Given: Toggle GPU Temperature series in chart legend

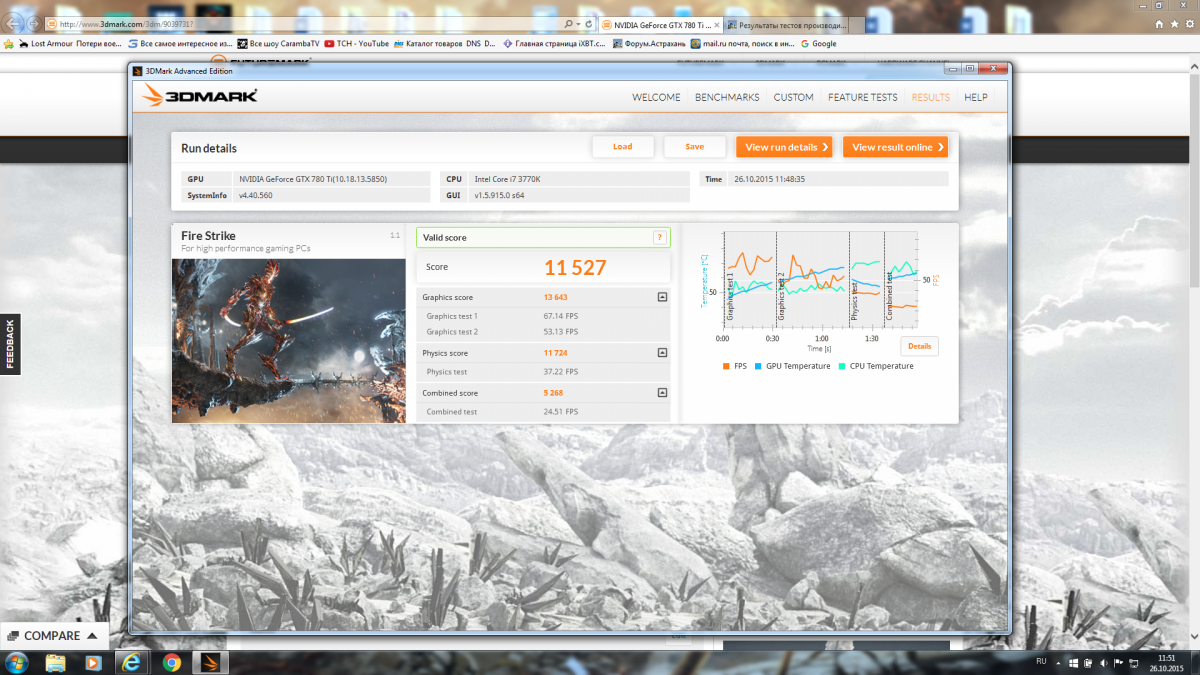Looking at the screenshot, I should coord(792,366).
